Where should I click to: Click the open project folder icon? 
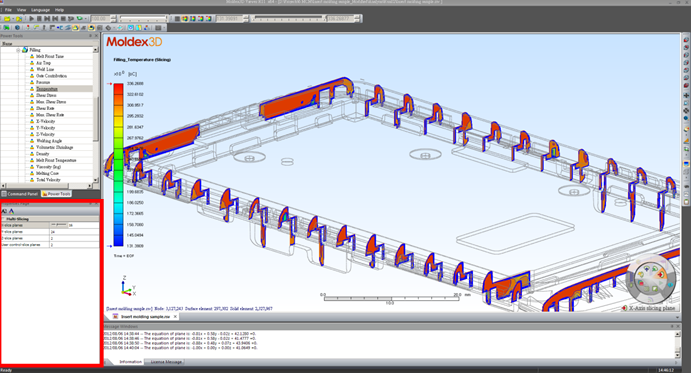[x=7, y=19]
